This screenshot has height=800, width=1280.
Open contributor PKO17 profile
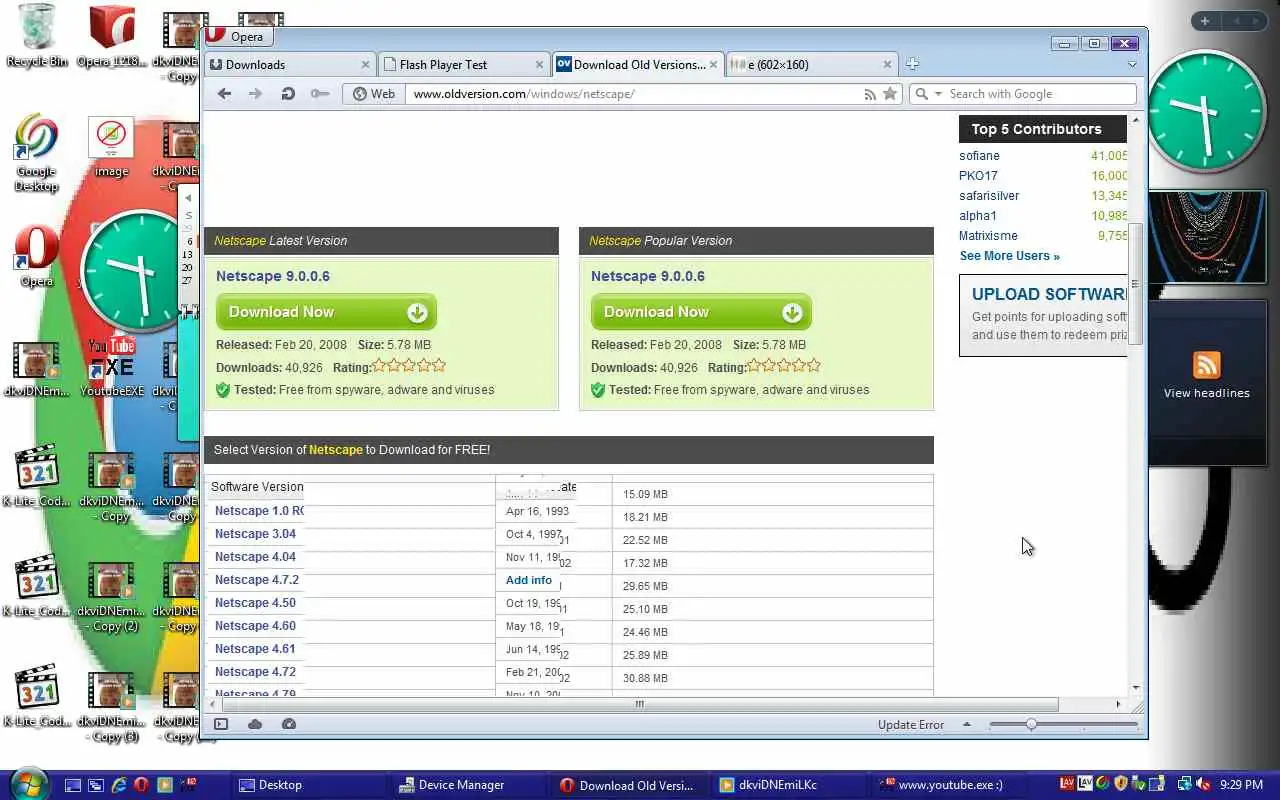pyautogui.click(x=978, y=176)
